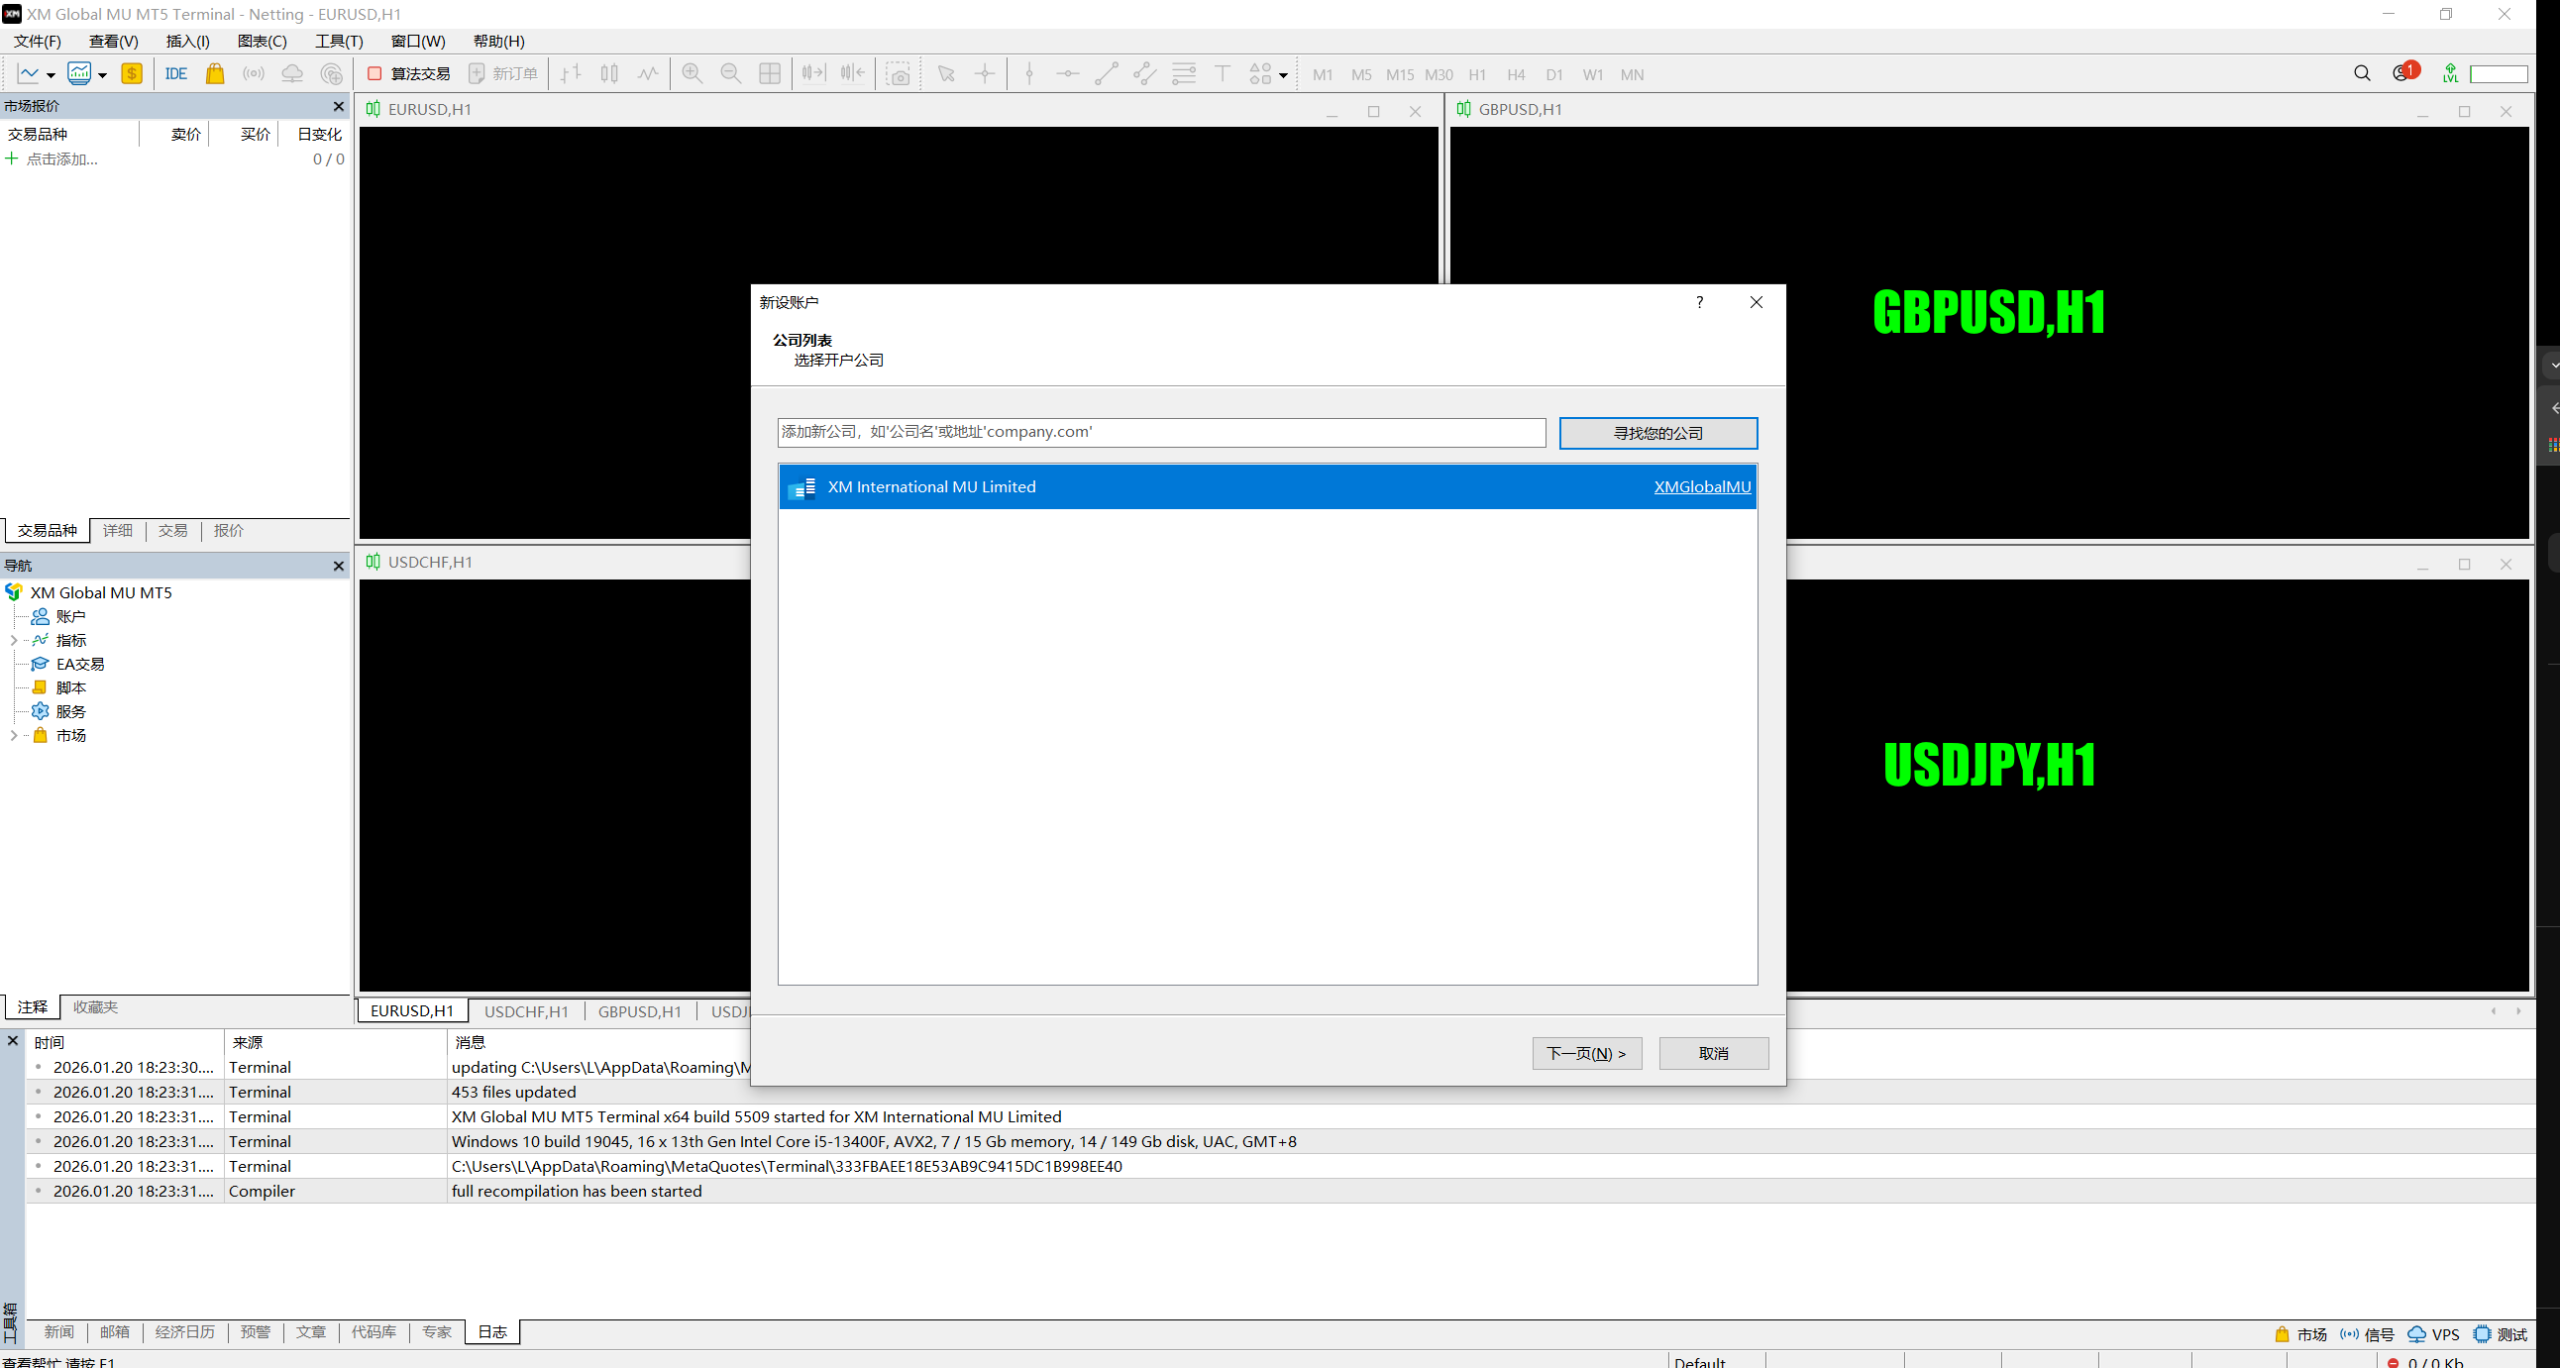Select the H4 timeframe

coord(1516,75)
